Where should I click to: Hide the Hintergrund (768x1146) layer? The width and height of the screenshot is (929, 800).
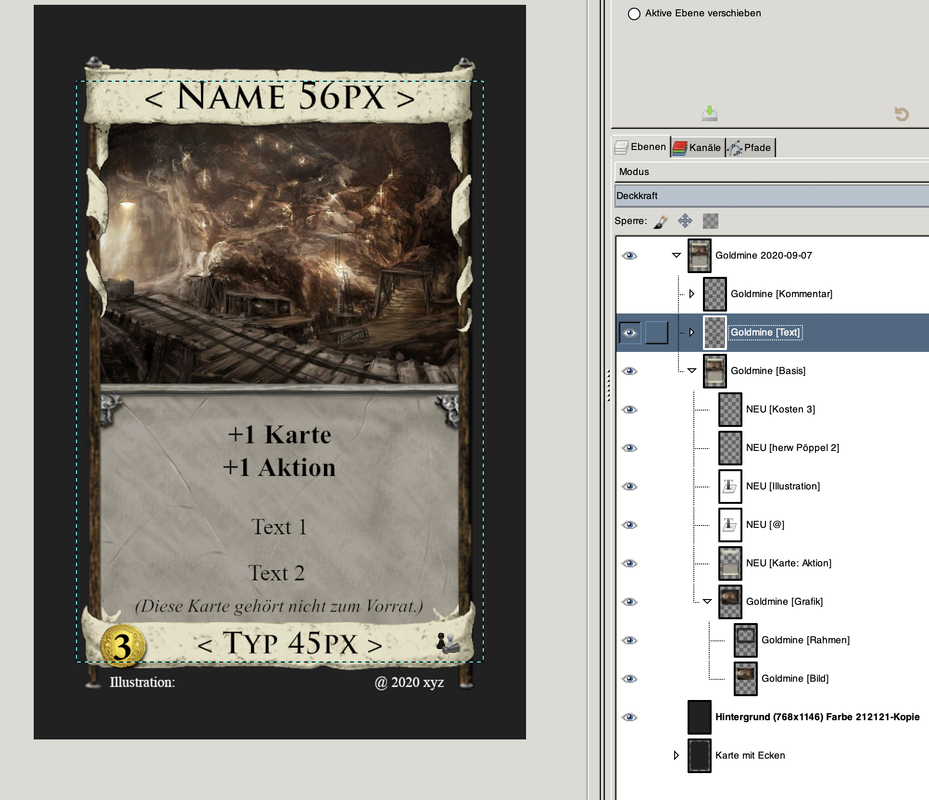[630, 718]
